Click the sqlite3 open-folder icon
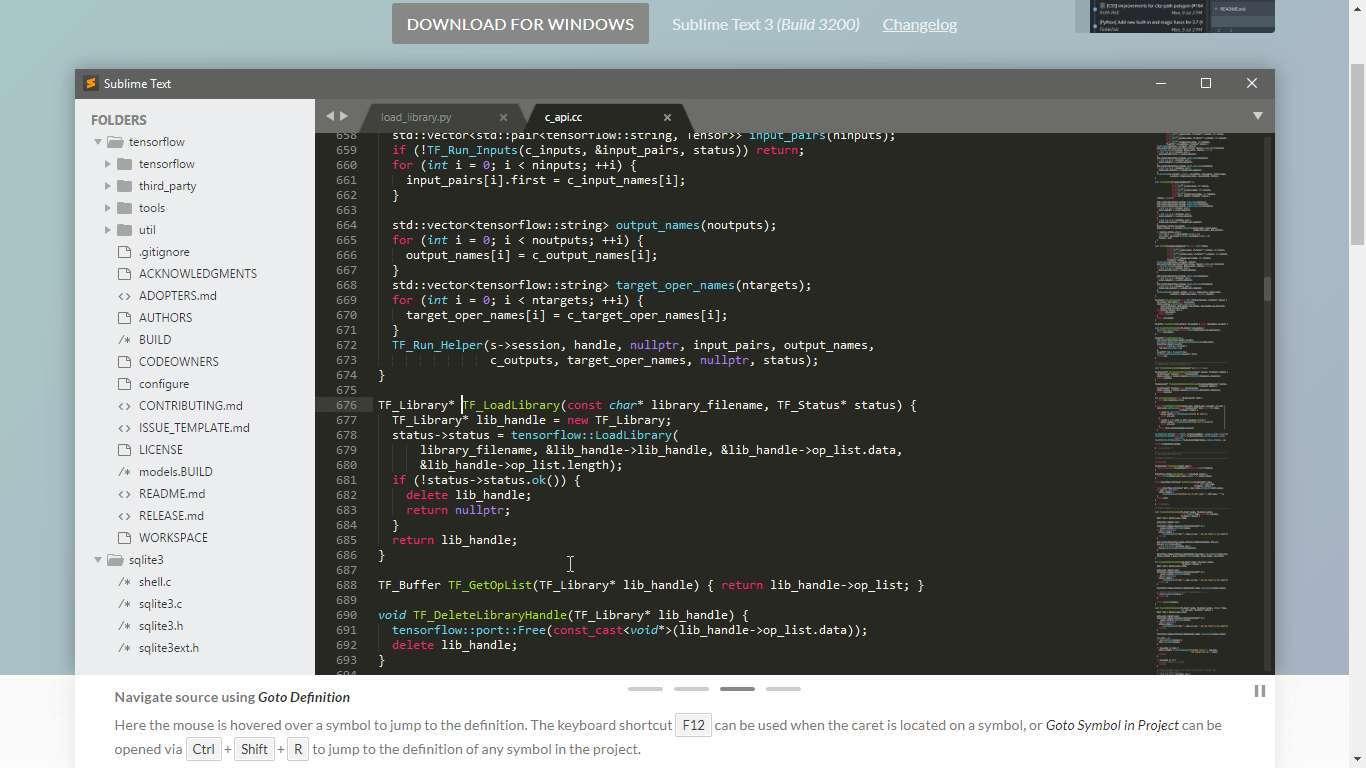1366x768 pixels. tap(115, 560)
